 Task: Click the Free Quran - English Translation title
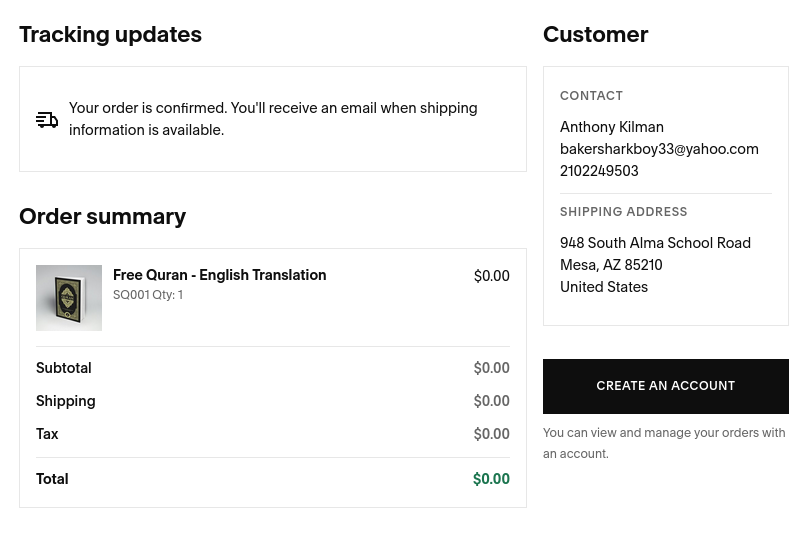pyautogui.click(x=219, y=275)
